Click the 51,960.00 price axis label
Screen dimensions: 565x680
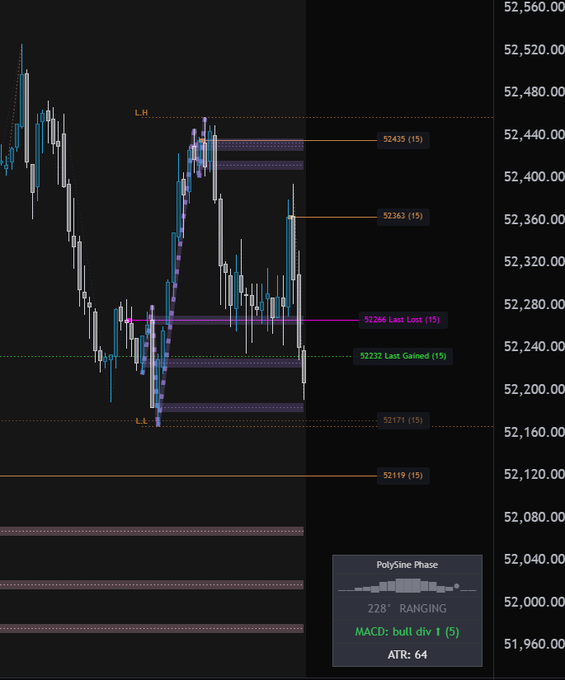(x=534, y=644)
